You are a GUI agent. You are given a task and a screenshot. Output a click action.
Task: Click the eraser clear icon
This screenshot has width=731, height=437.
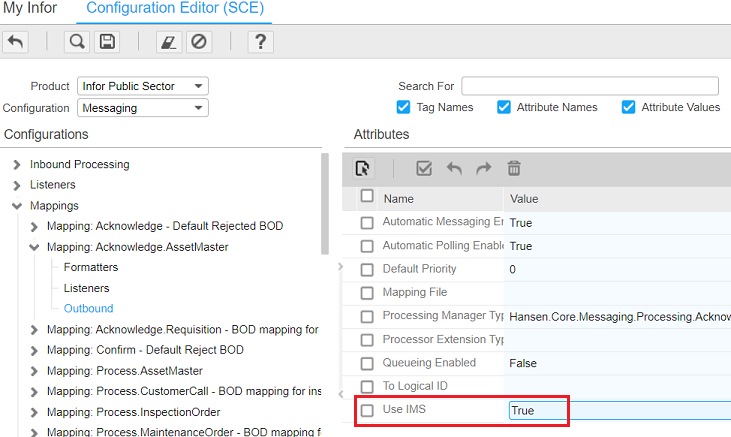pyautogui.click(x=167, y=42)
